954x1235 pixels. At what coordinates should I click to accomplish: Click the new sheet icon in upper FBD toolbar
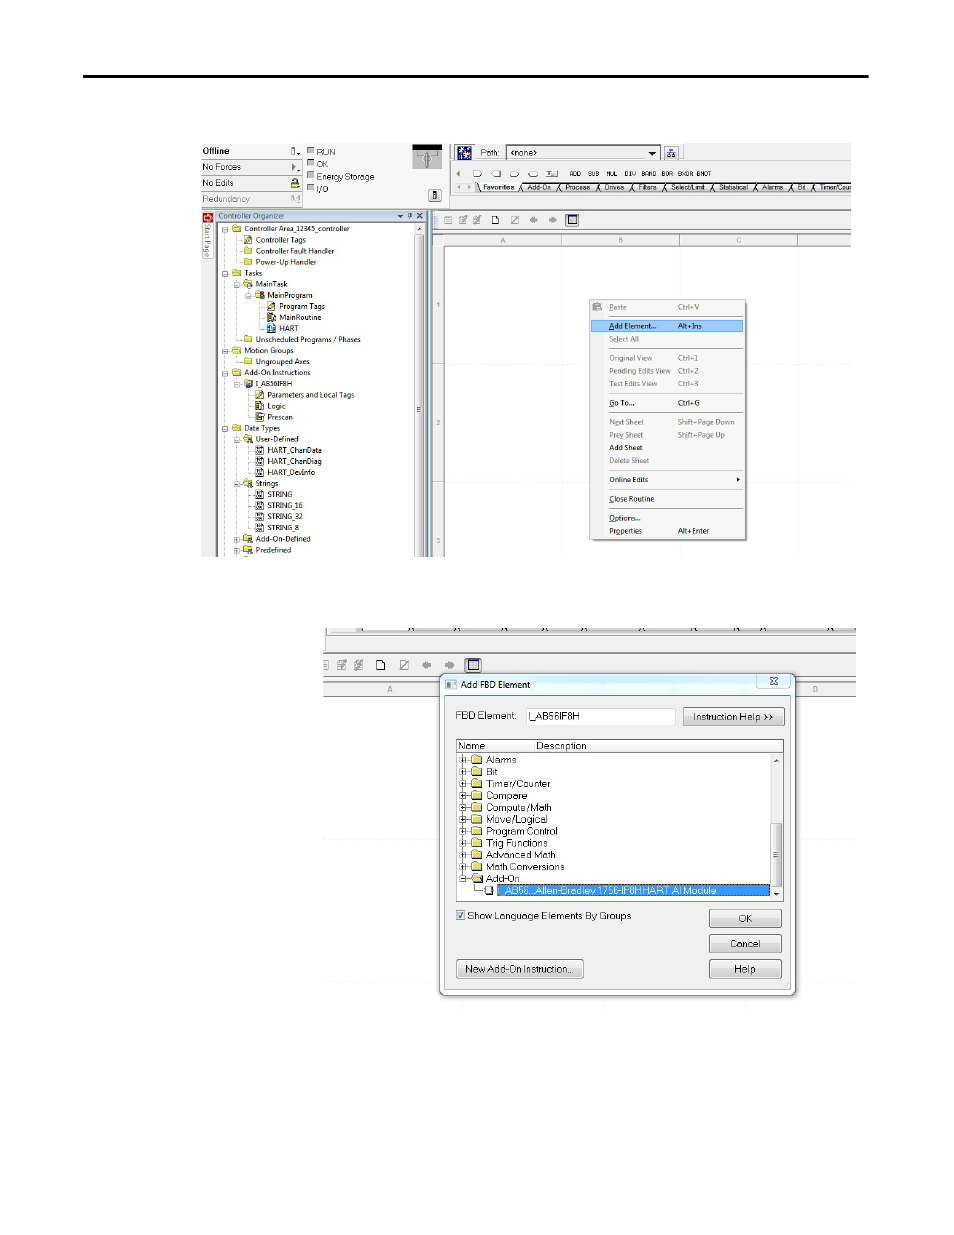[x=496, y=220]
